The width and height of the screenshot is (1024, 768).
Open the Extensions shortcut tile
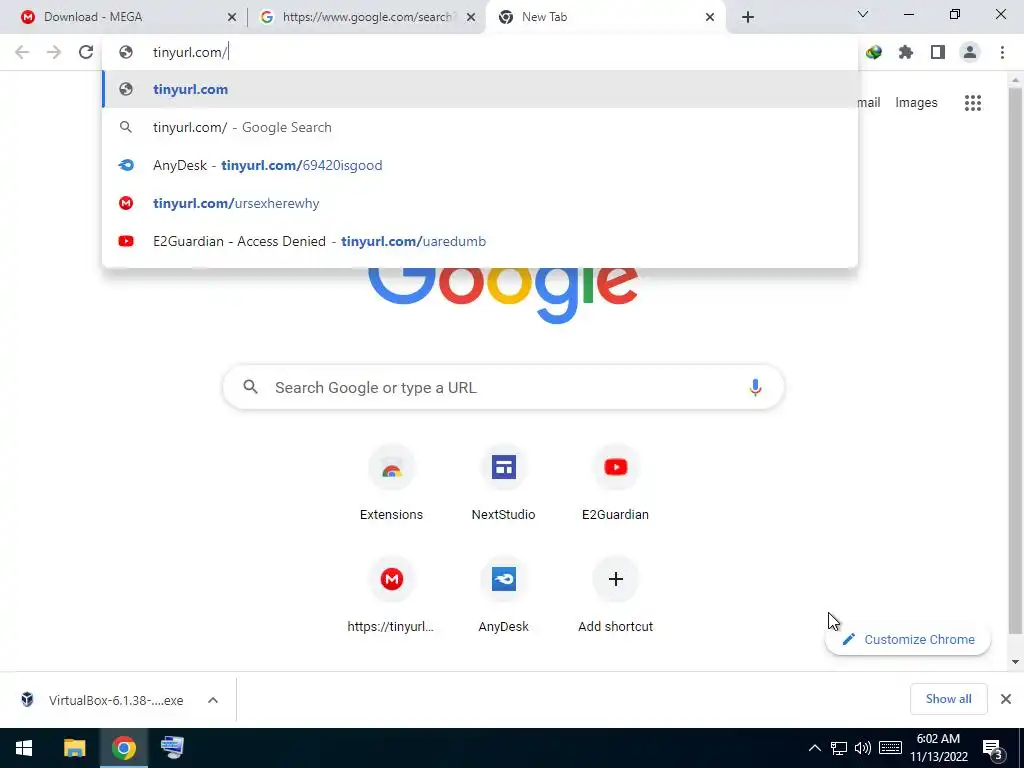(391, 484)
